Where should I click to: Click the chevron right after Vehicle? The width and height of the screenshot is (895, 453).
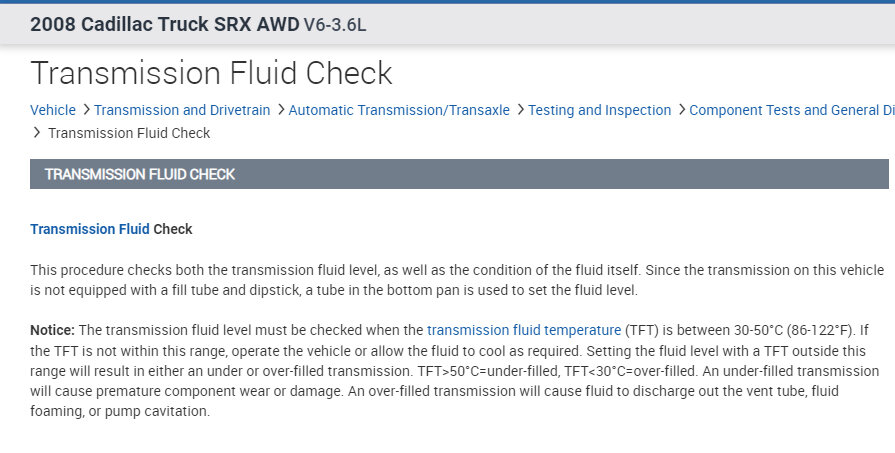pos(86,110)
